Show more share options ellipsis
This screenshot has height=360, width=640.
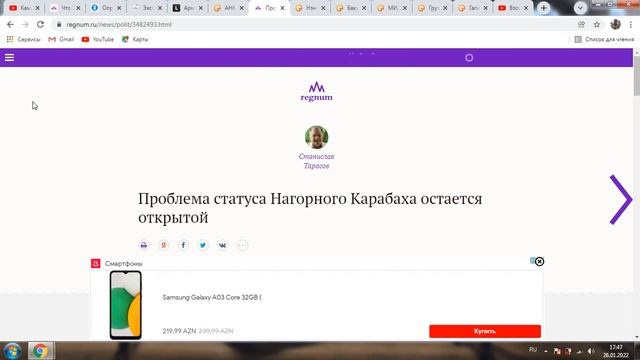coord(242,245)
